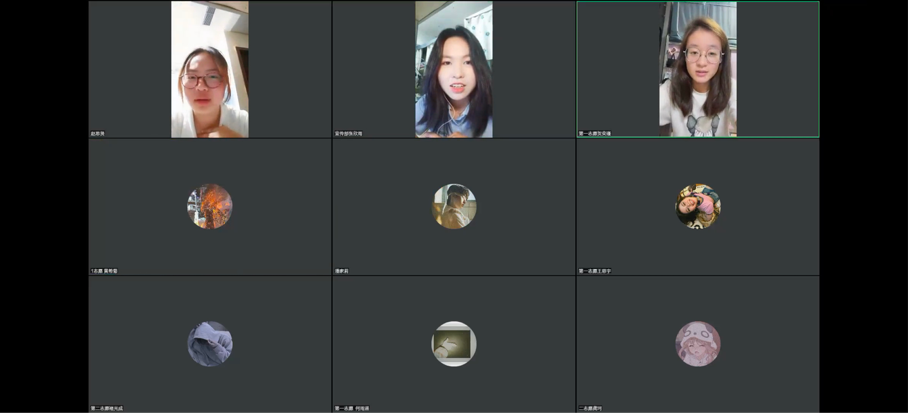The width and height of the screenshot is (908, 413).
Task: Select name label under gray-blue hooded avatar
Action: pos(106,408)
